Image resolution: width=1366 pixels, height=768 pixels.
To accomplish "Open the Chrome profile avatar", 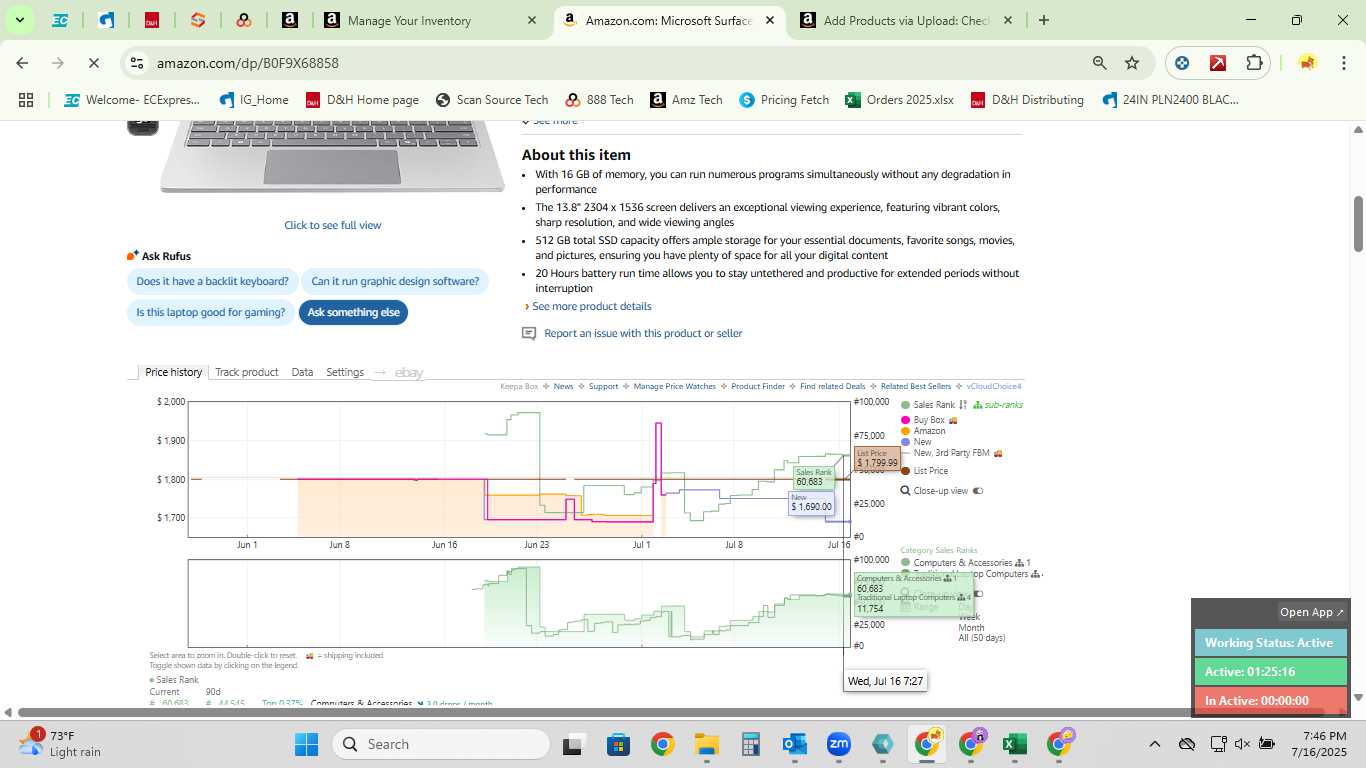I will pyautogui.click(x=1307, y=63).
